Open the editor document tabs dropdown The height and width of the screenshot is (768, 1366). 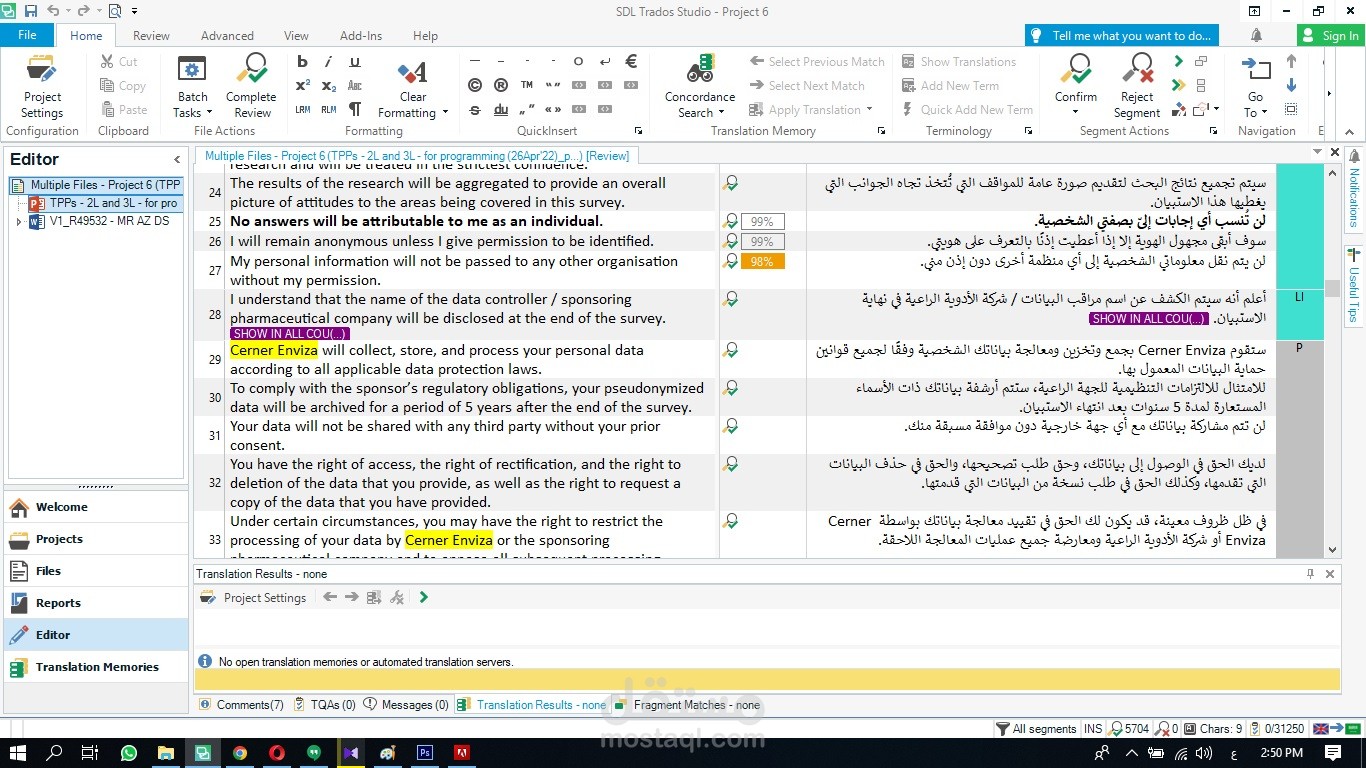[1316, 152]
